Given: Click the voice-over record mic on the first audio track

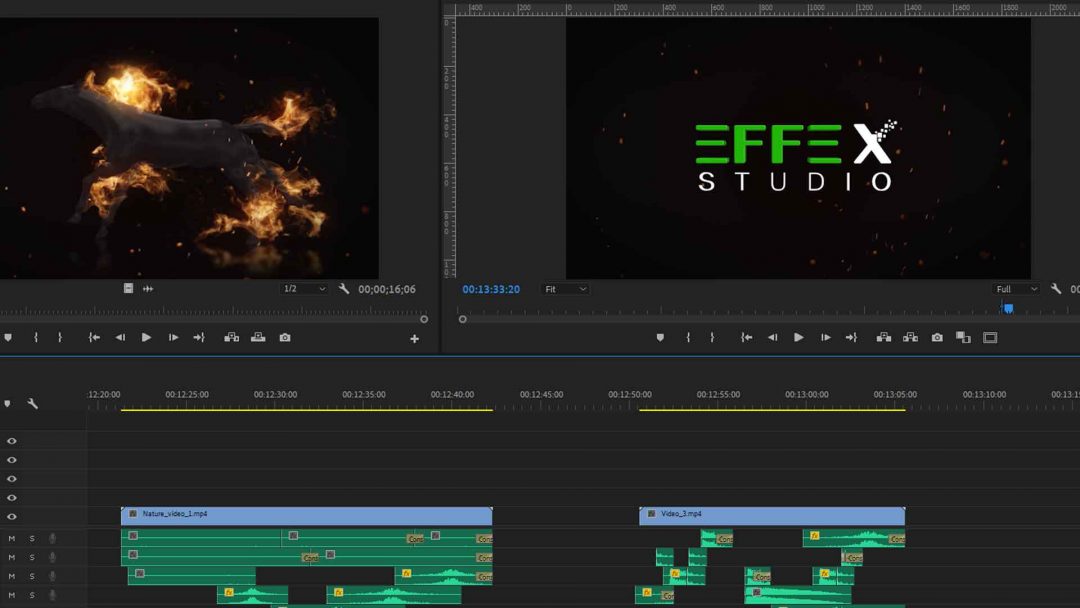Looking at the screenshot, I should (x=50, y=536).
